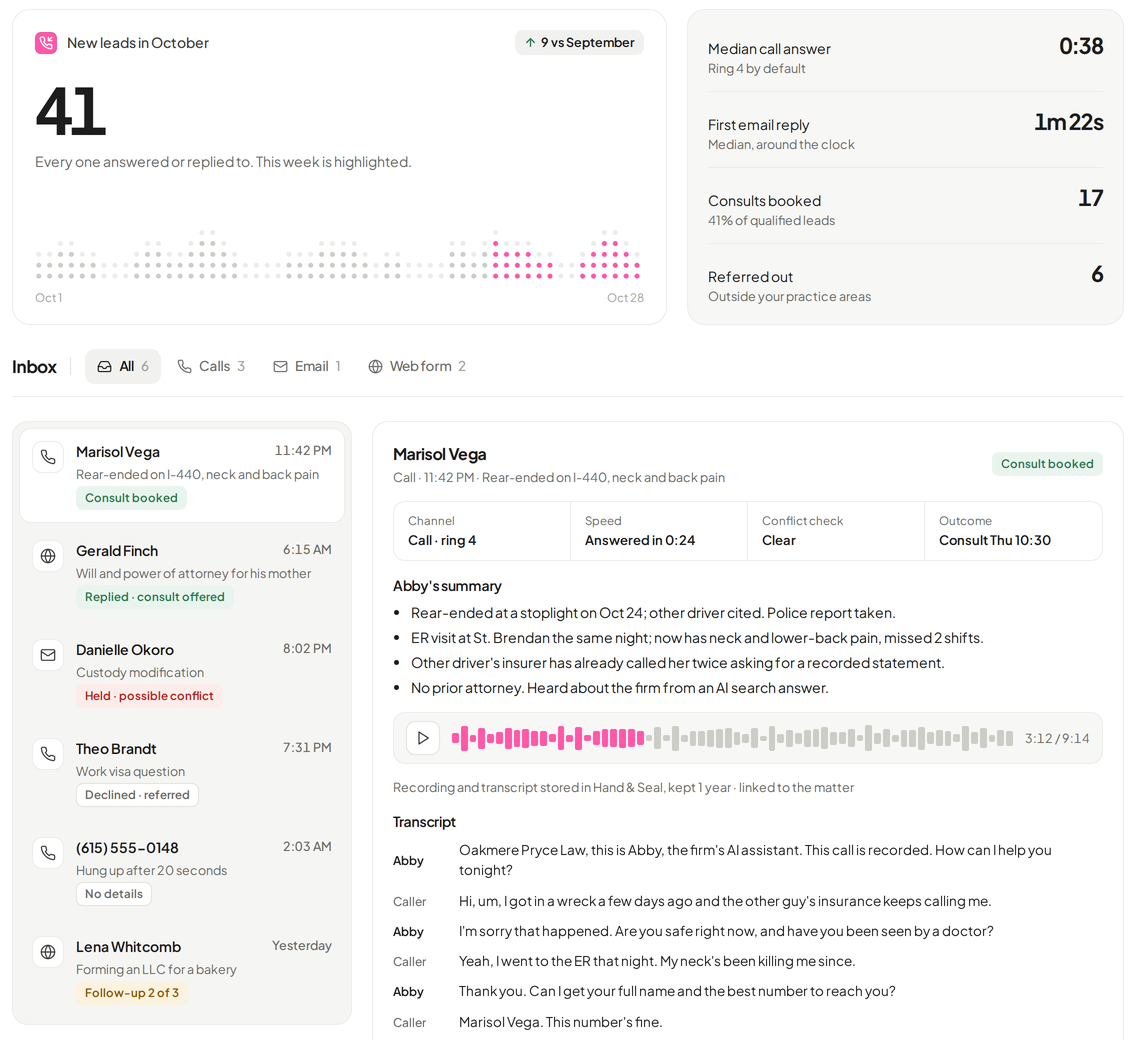The height and width of the screenshot is (1040, 1140).
Task: Click the globe icon on Lena Whitcomb's row
Action: [x=48, y=952]
